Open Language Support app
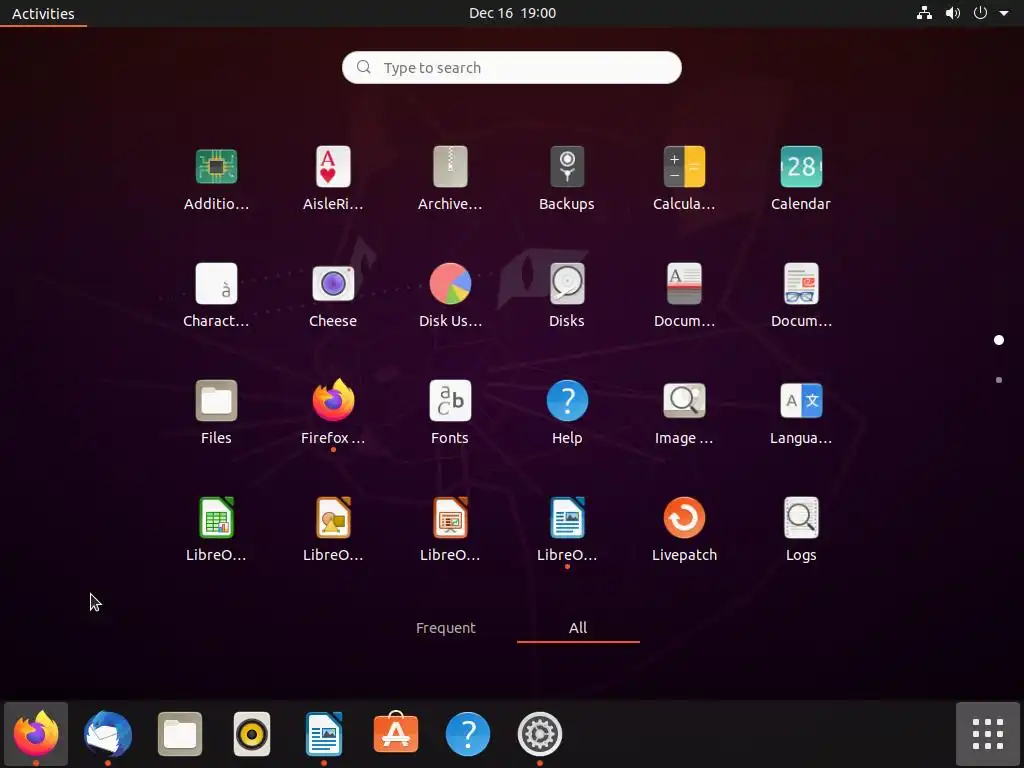1024x768 pixels. coord(801,400)
